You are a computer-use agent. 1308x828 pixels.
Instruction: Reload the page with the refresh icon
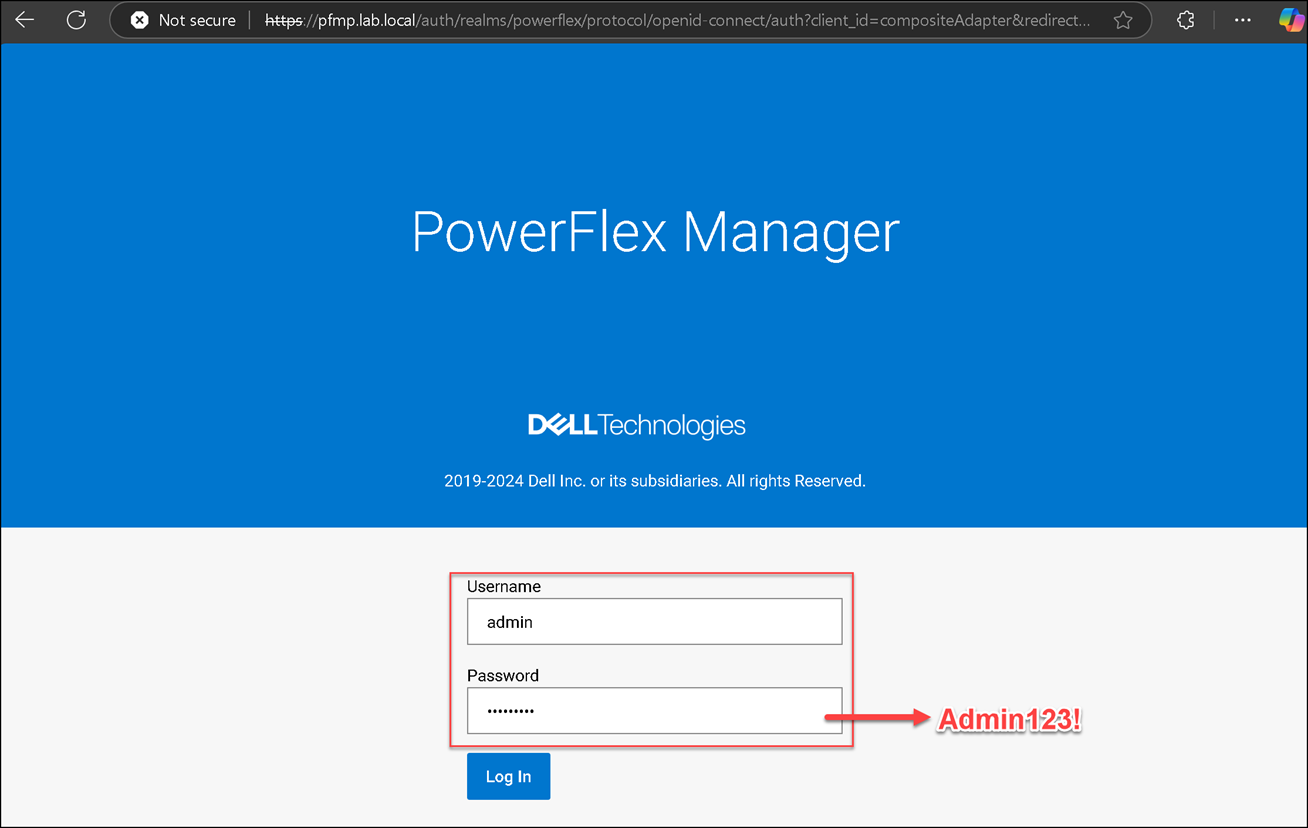tap(76, 20)
